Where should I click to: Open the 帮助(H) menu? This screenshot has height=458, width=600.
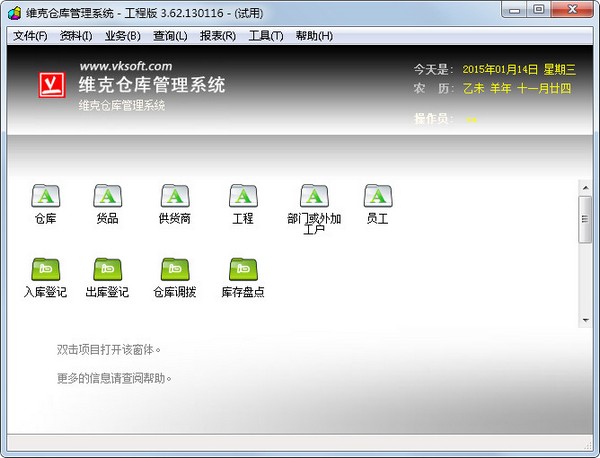click(x=314, y=36)
